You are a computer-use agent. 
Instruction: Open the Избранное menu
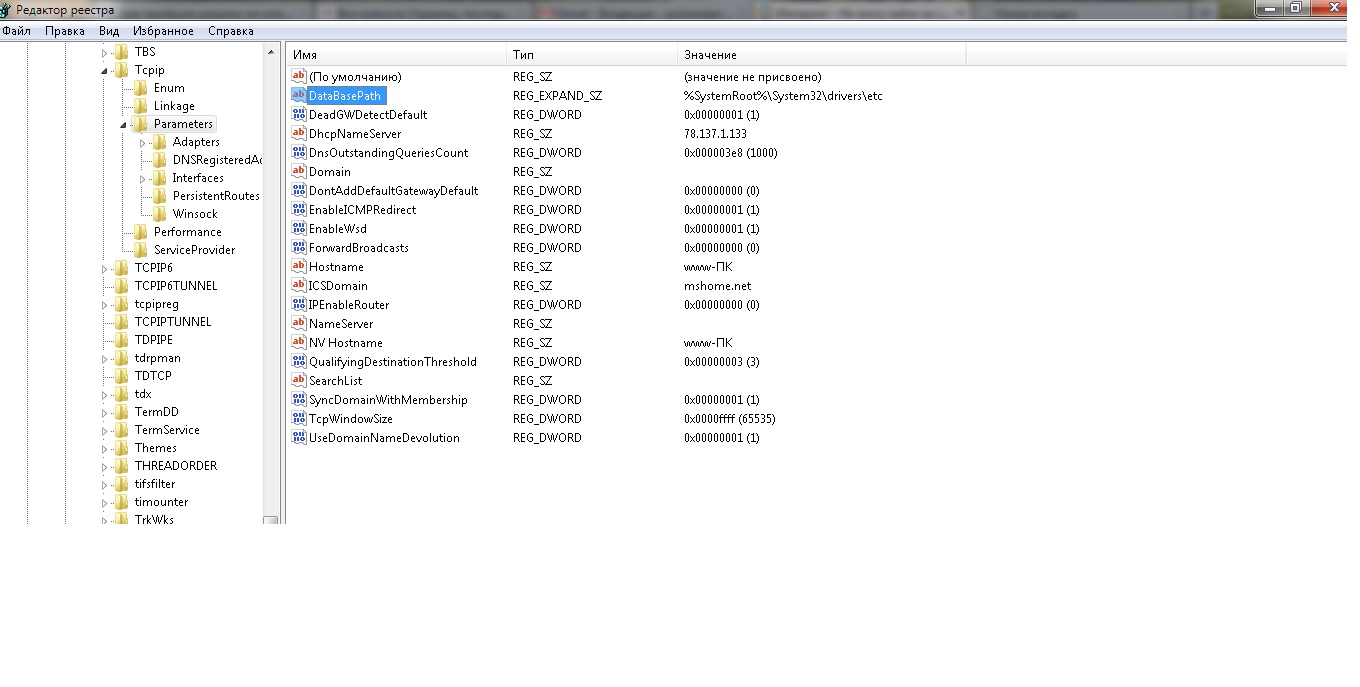point(163,31)
